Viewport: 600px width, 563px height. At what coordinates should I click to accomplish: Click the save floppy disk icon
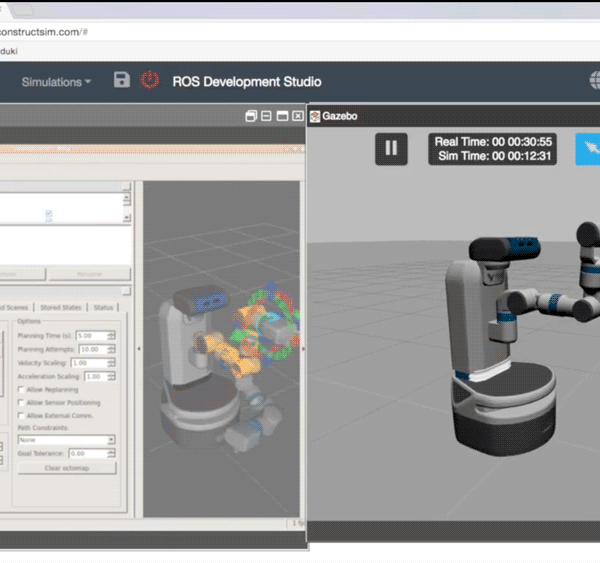(x=122, y=80)
